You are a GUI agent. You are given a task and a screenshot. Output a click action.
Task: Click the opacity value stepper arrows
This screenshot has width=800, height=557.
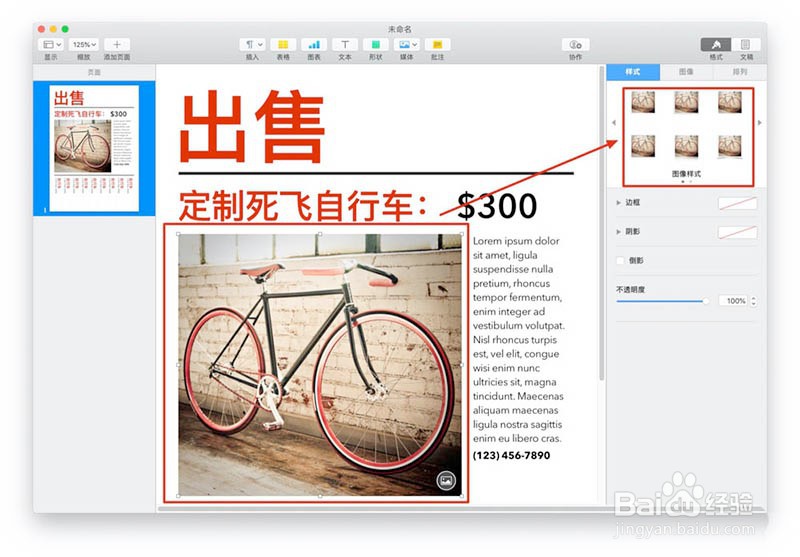pos(754,301)
